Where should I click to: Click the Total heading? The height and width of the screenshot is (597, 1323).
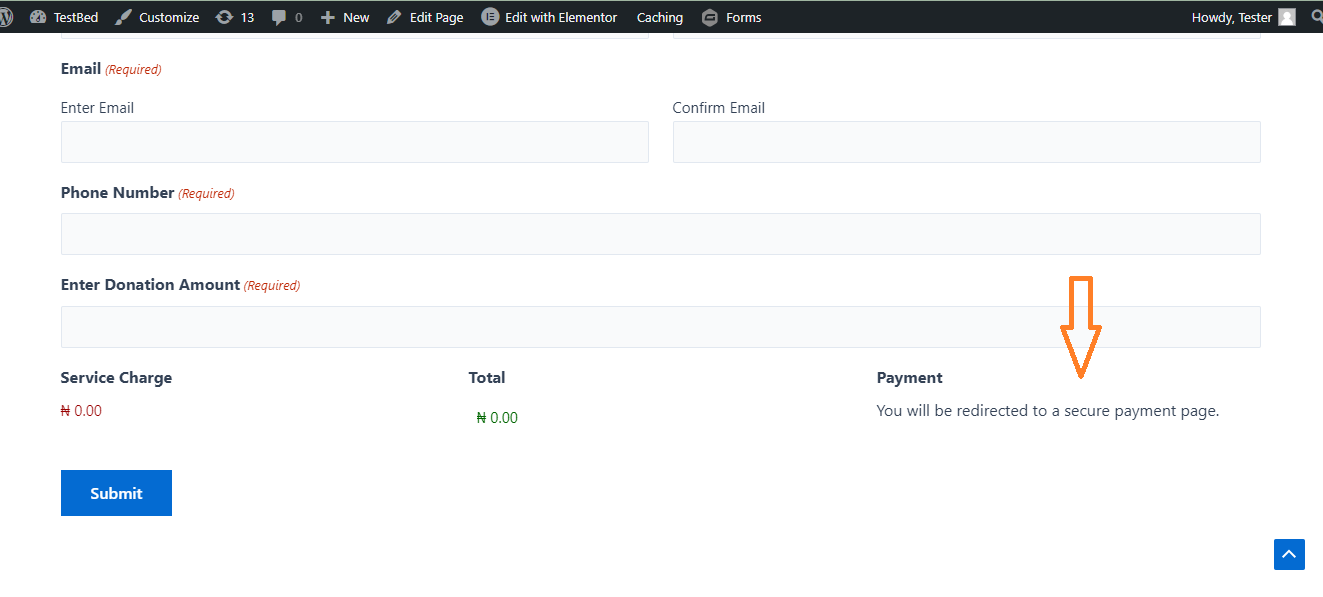tap(487, 378)
